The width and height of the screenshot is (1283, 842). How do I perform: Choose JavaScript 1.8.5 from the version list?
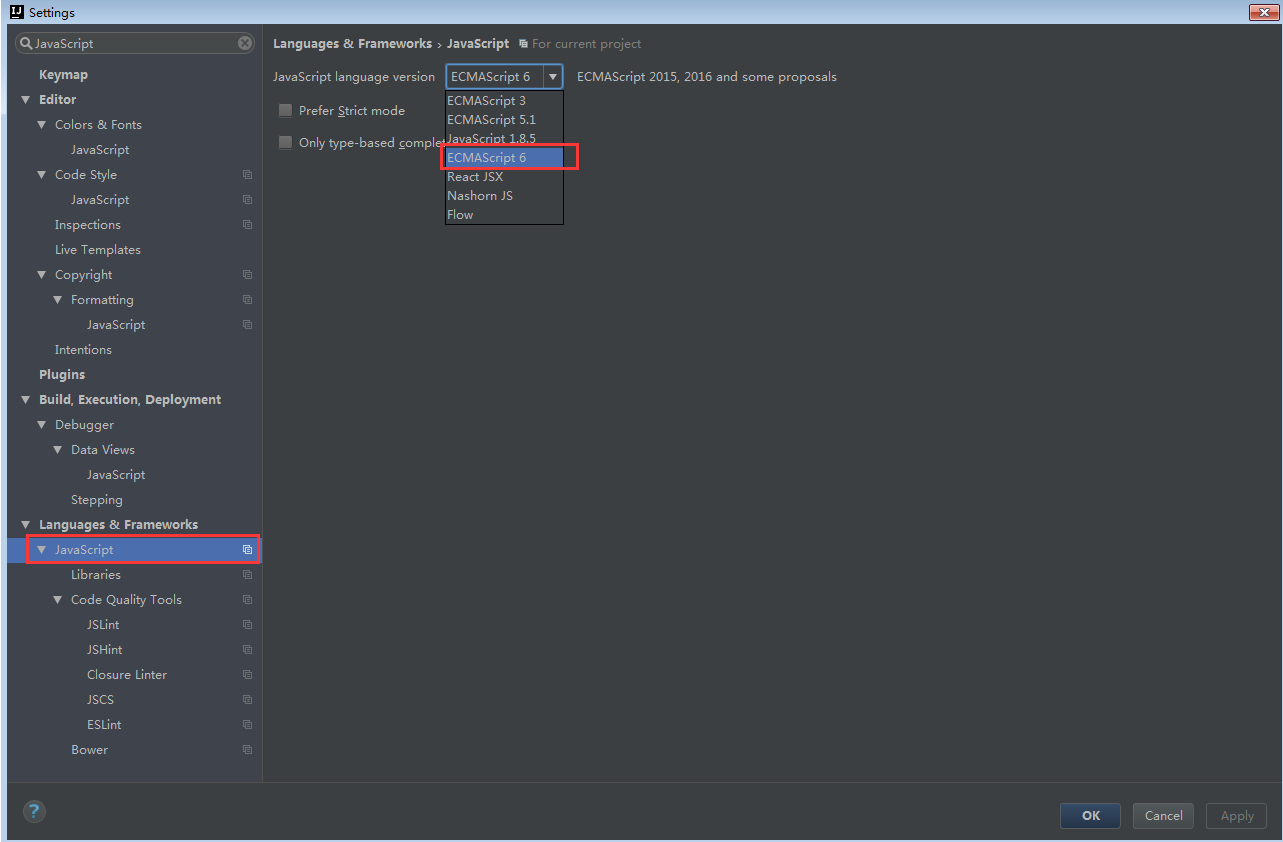(504, 139)
